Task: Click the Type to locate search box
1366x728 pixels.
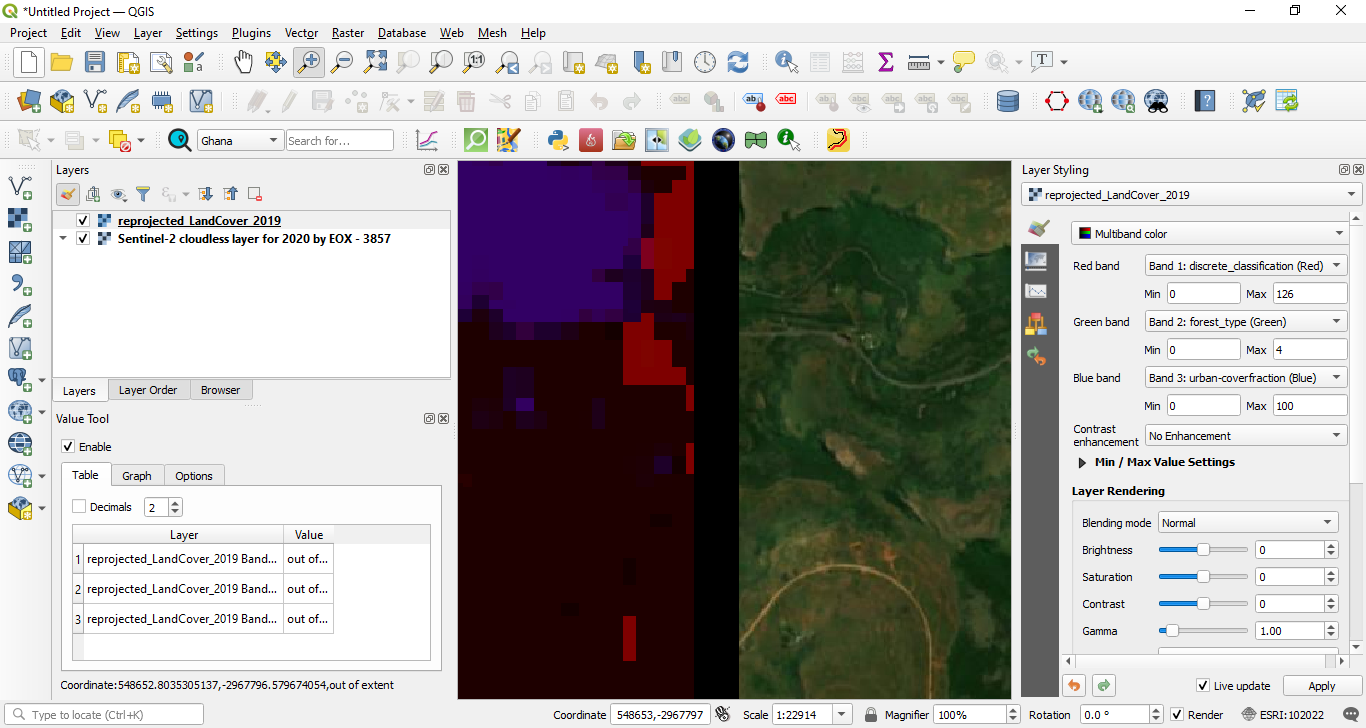Action: [103, 715]
